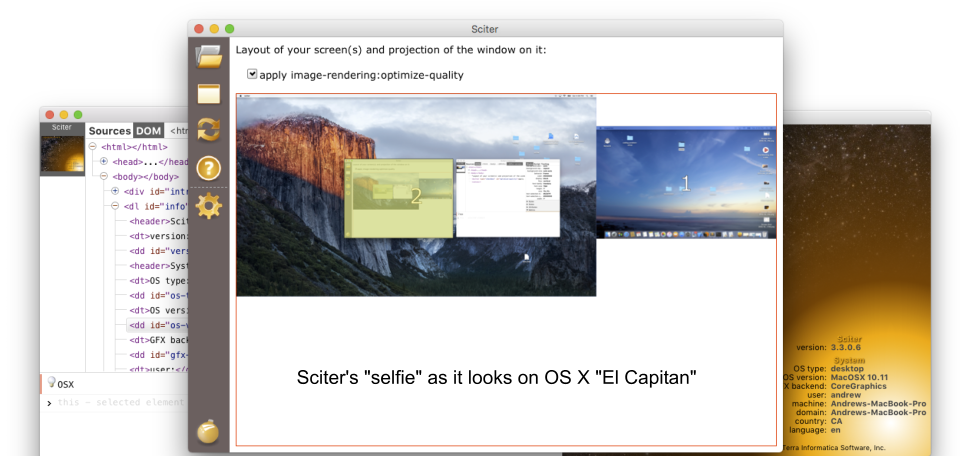Switch to Sources tab in inspector

(110, 131)
